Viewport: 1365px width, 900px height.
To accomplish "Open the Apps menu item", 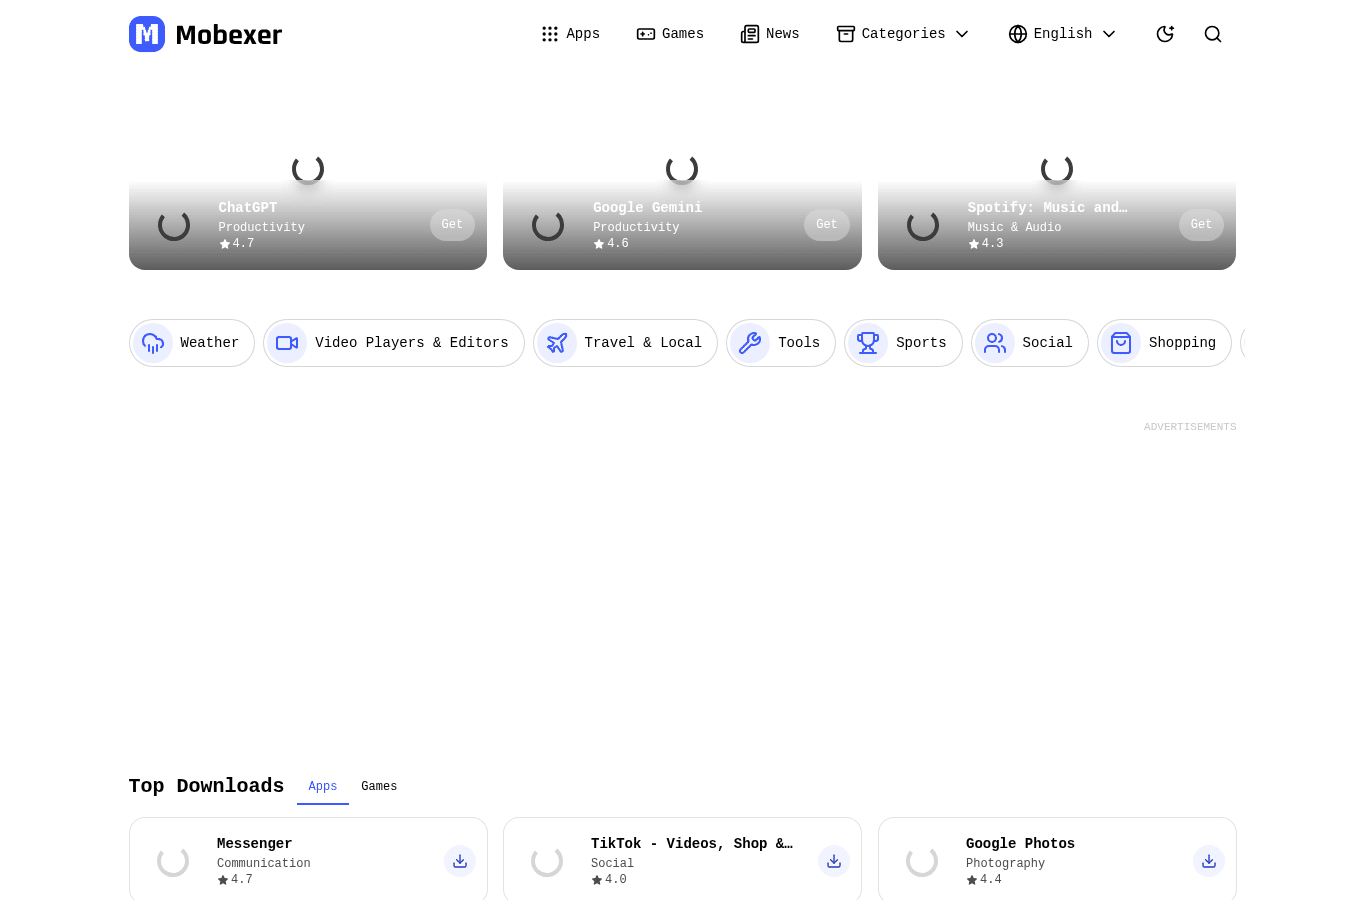I will pos(570,34).
